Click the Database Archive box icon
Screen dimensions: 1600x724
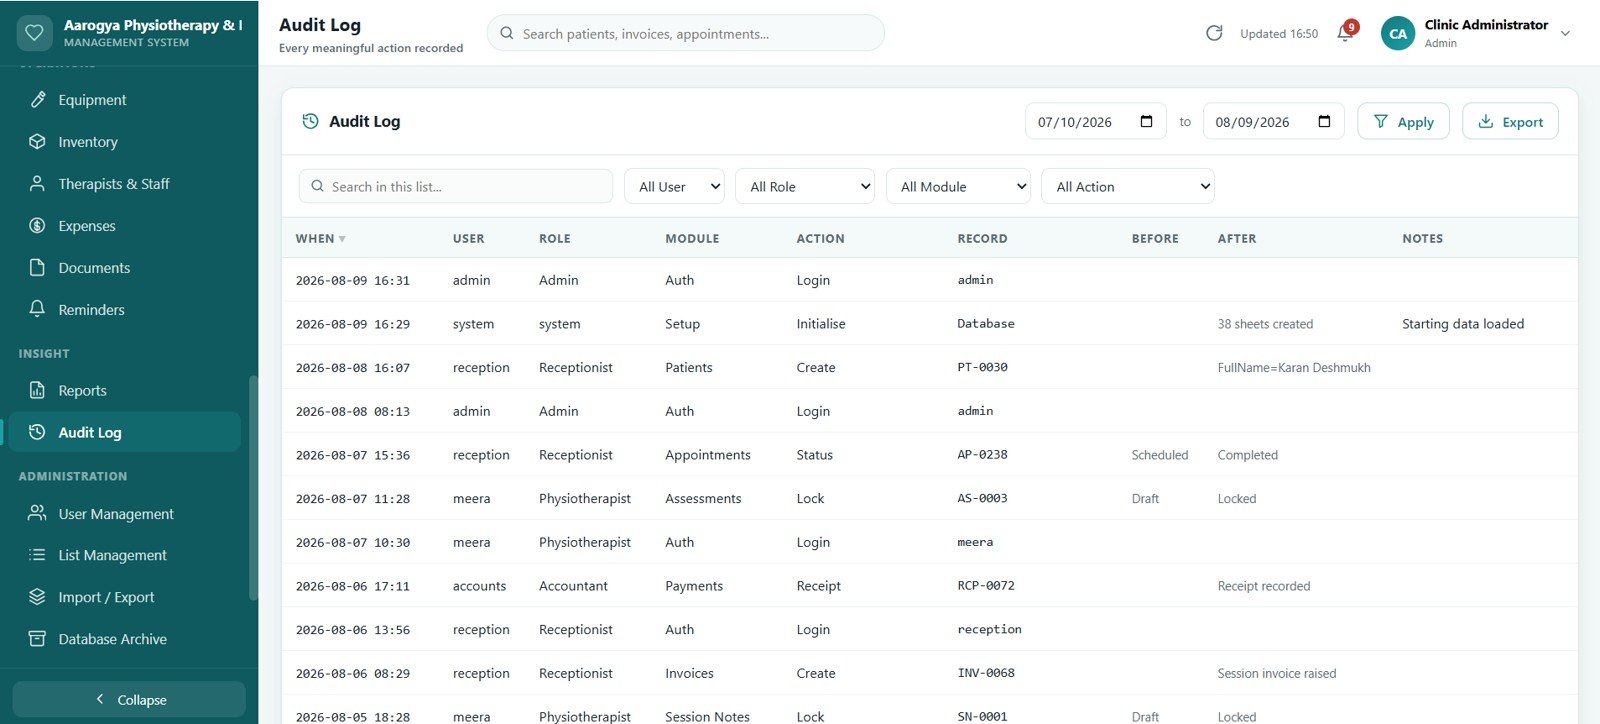click(37, 639)
